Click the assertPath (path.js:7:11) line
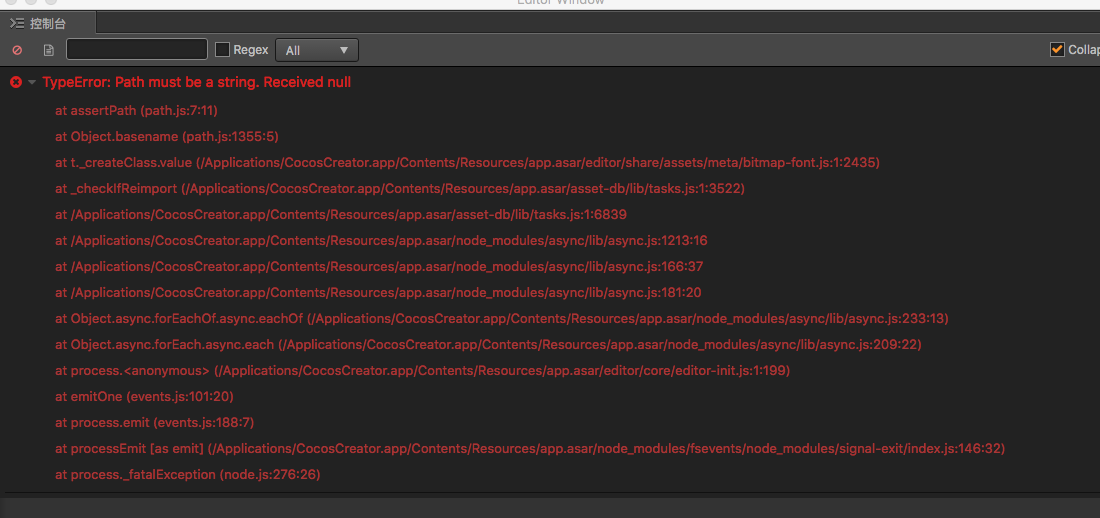 pyautogui.click(x=136, y=110)
